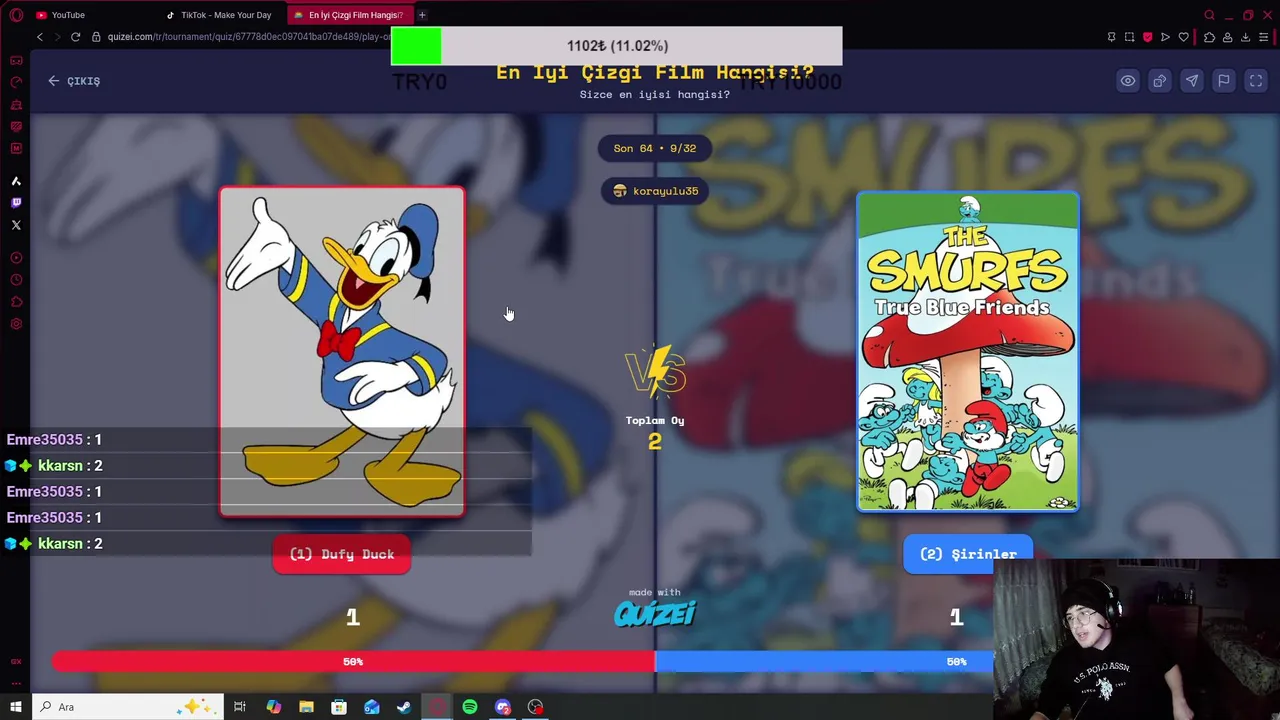Open the Twitch sidebar icon
This screenshot has height=720, width=1280.
(16, 203)
